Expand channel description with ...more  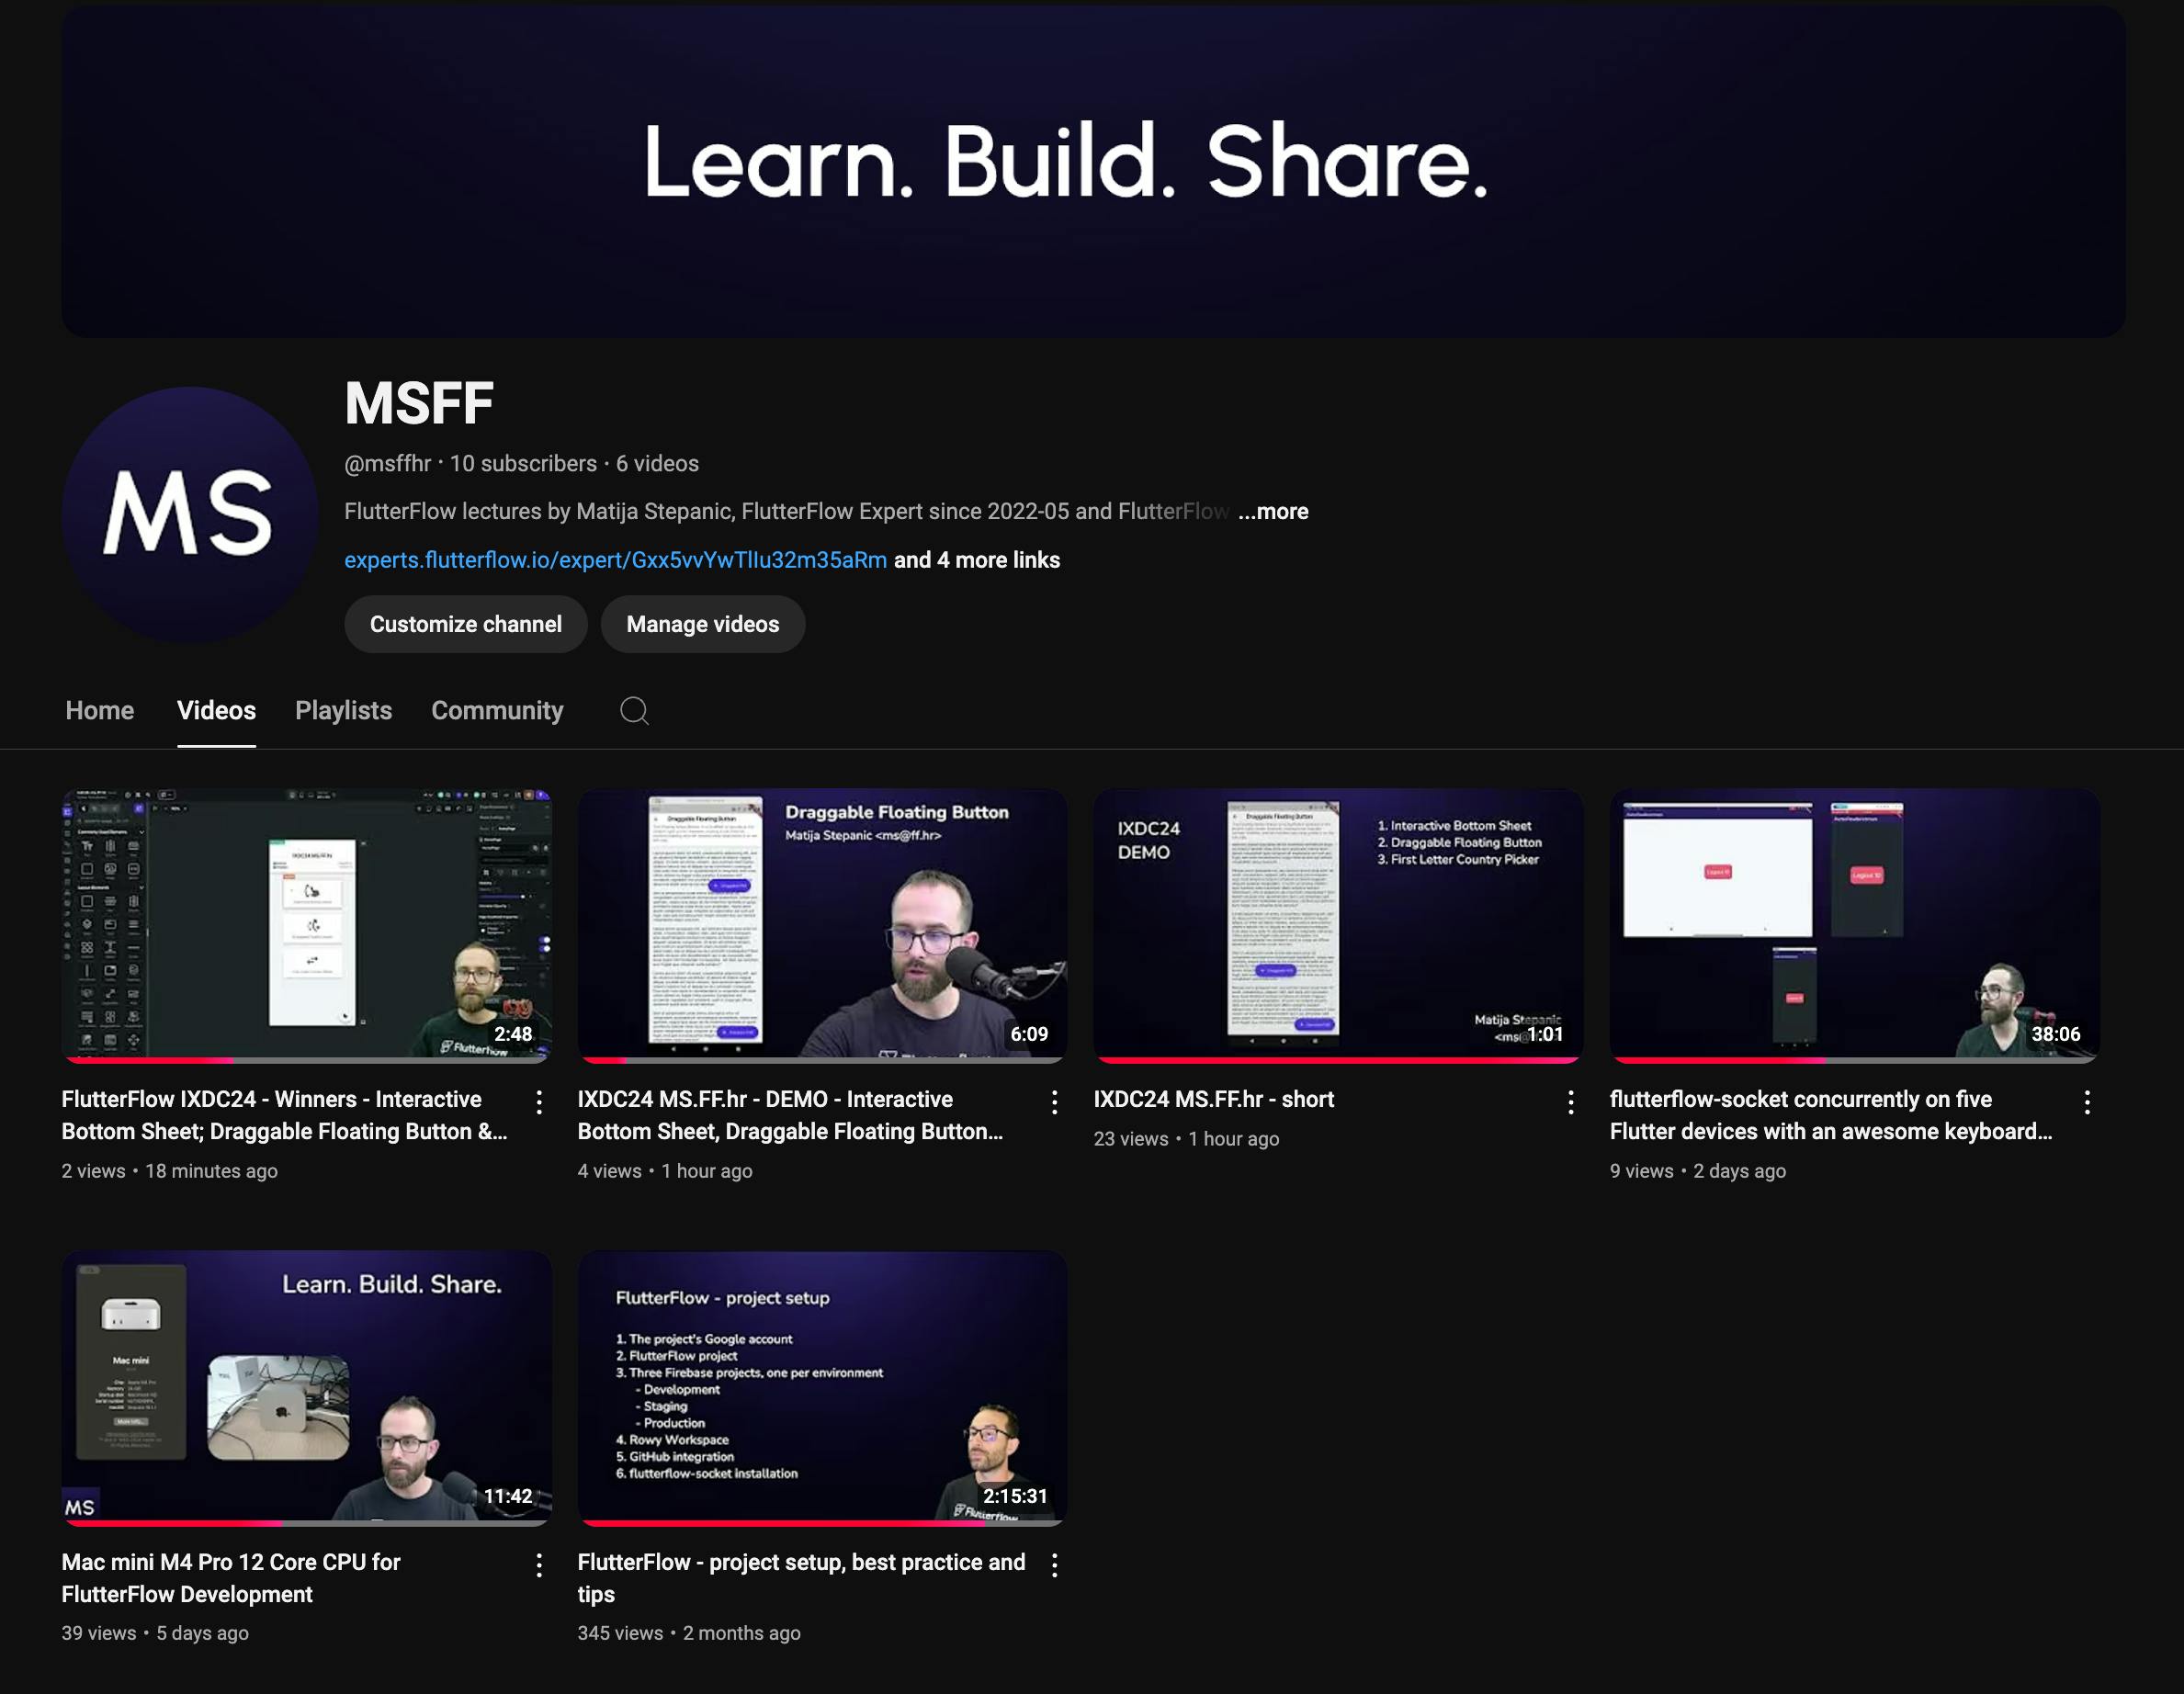point(1273,511)
